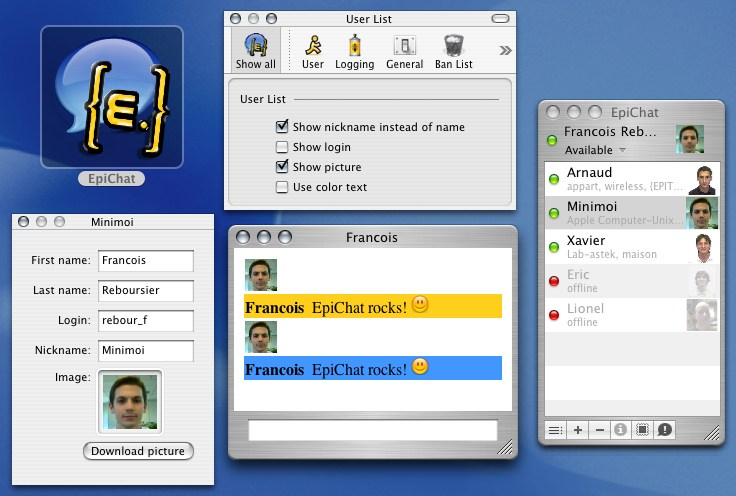Image resolution: width=736 pixels, height=496 pixels.
Task: Click the Nickname field
Action: (146, 351)
